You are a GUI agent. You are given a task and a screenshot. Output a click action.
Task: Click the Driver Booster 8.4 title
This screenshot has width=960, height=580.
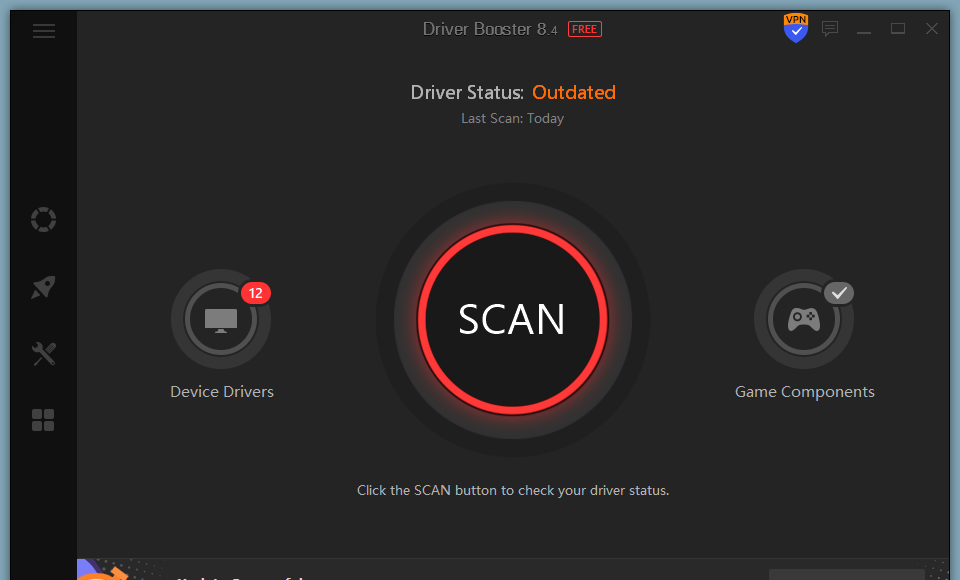click(x=490, y=29)
